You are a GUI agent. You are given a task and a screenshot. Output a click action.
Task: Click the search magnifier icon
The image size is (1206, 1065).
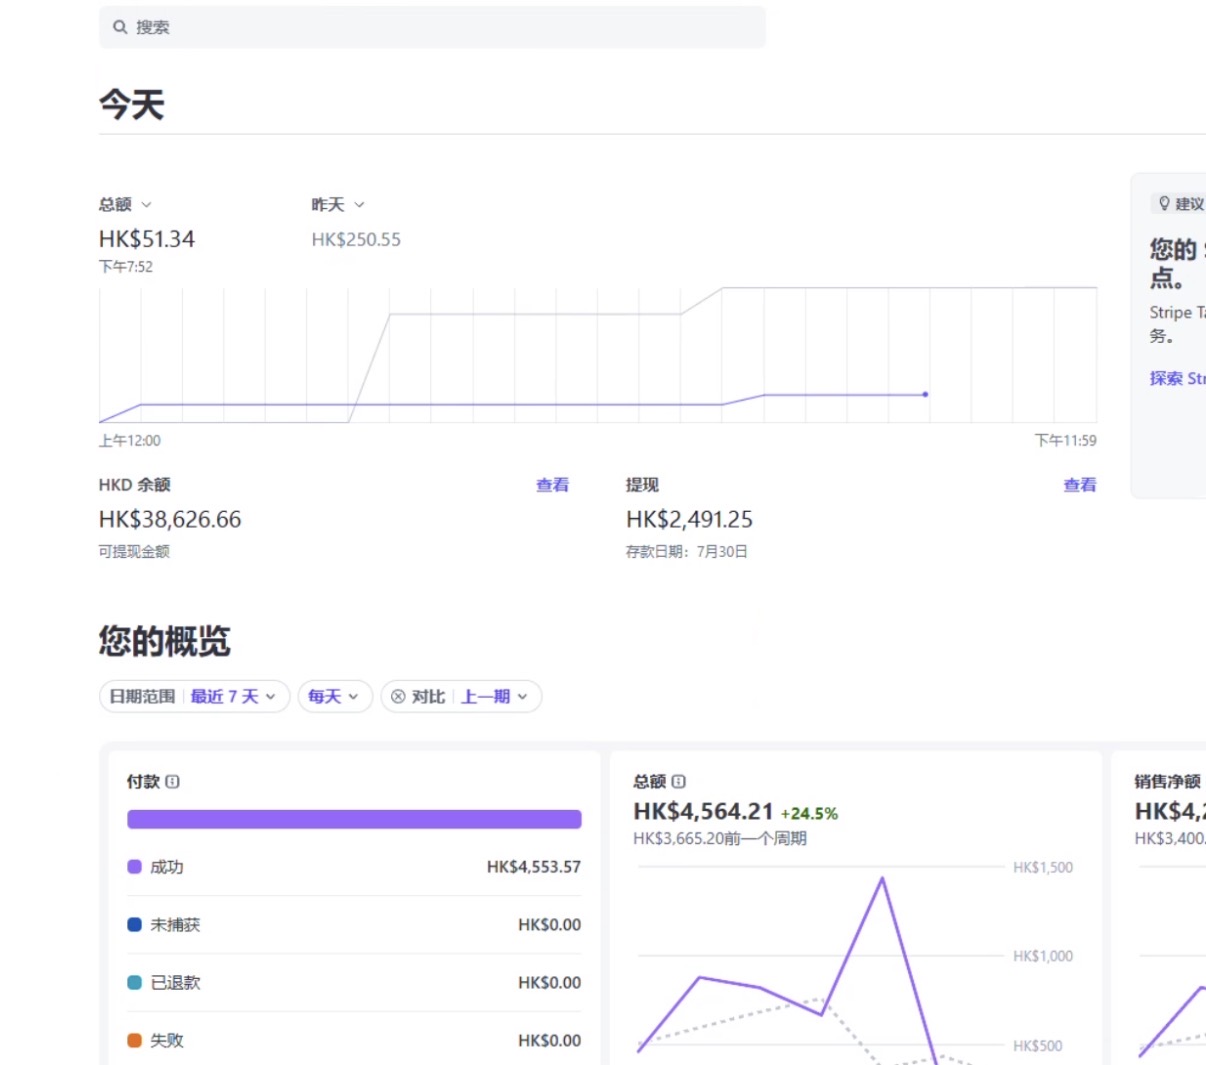[120, 27]
